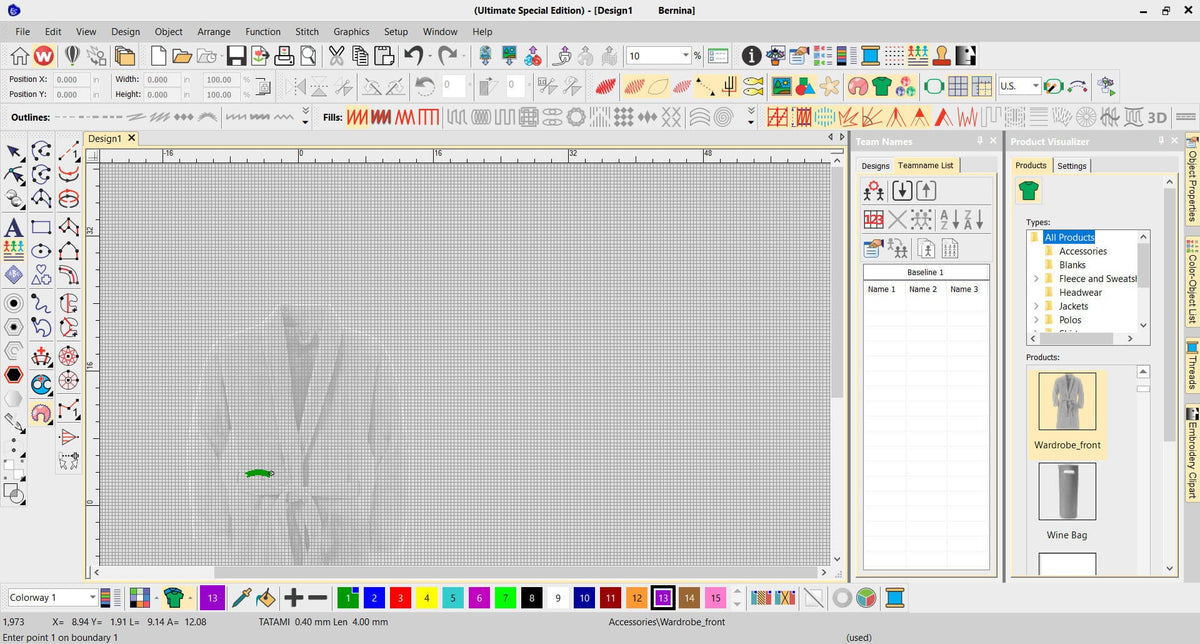Select green color swatch 1

click(x=347, y=598)
